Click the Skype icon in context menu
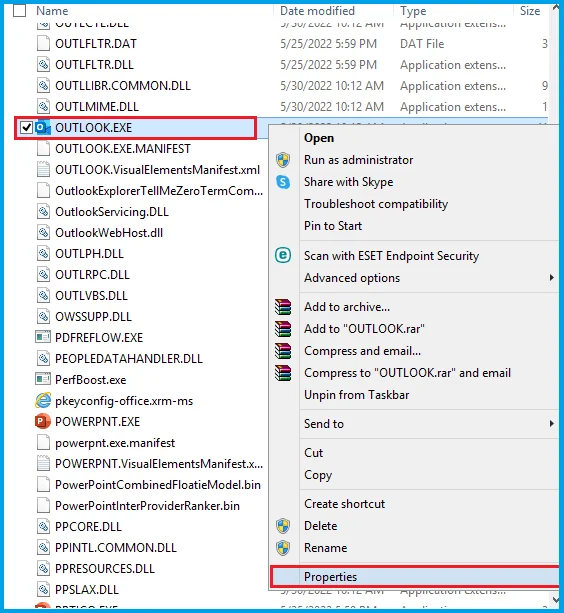This screenshot has height=613, width=564. click(283, 182)
